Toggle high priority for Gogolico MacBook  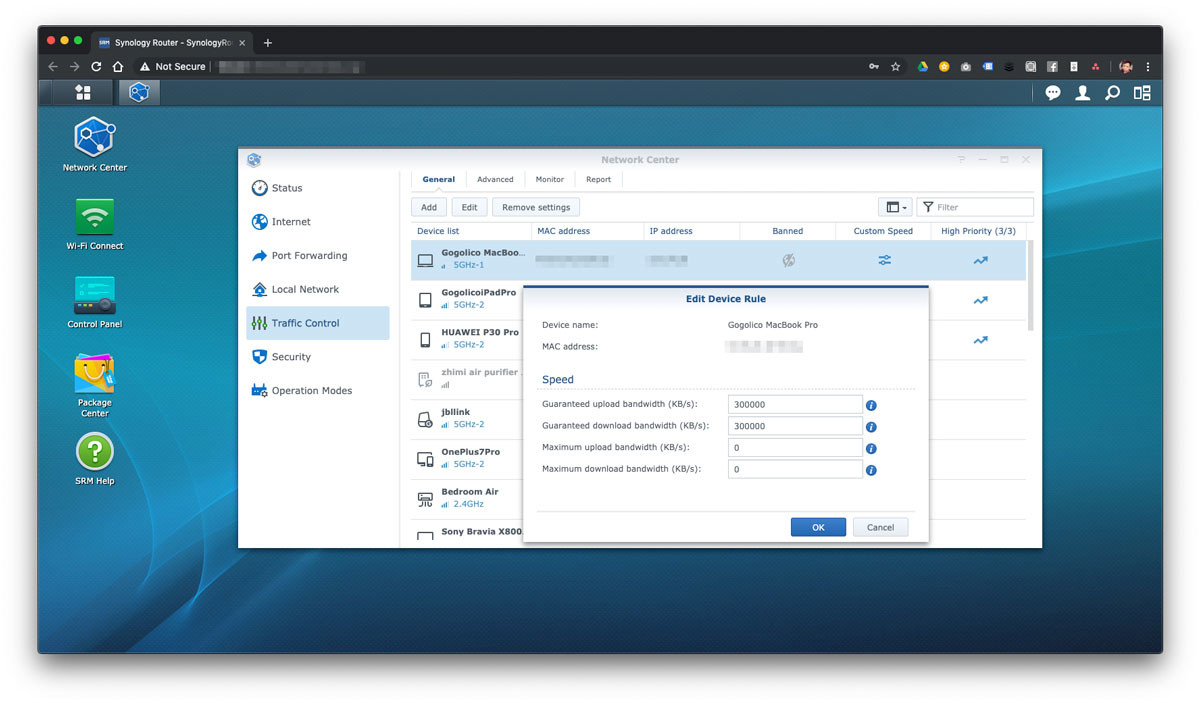tap(980, 260)
